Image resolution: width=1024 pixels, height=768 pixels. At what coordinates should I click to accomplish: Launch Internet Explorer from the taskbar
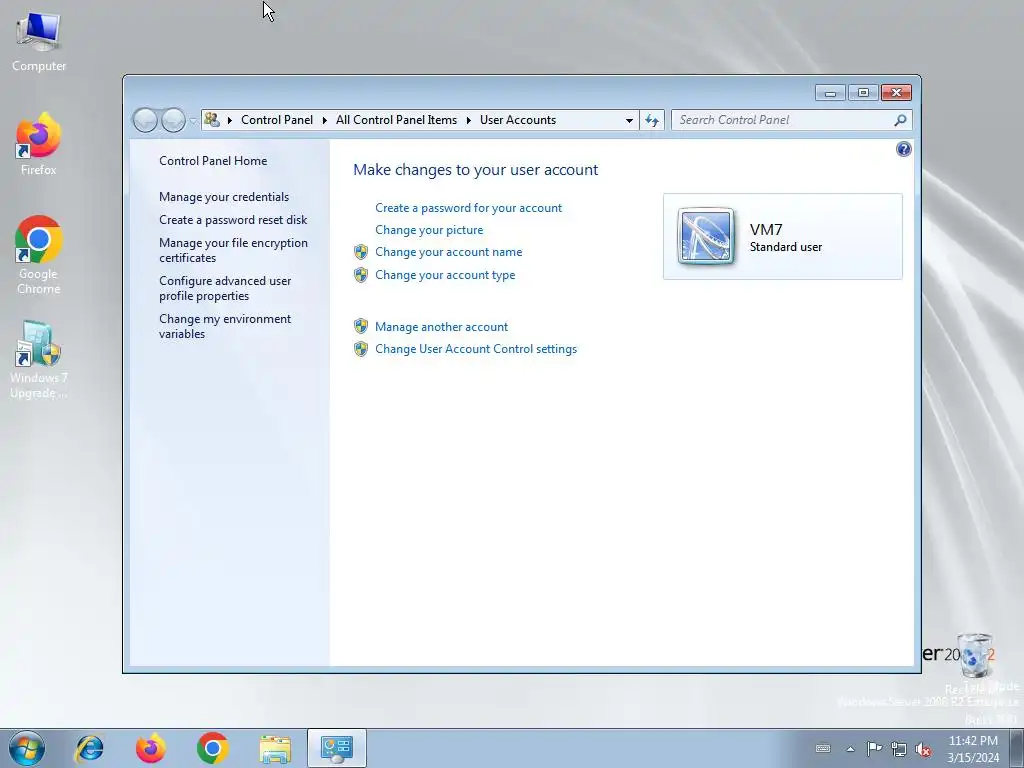point(89,748)
